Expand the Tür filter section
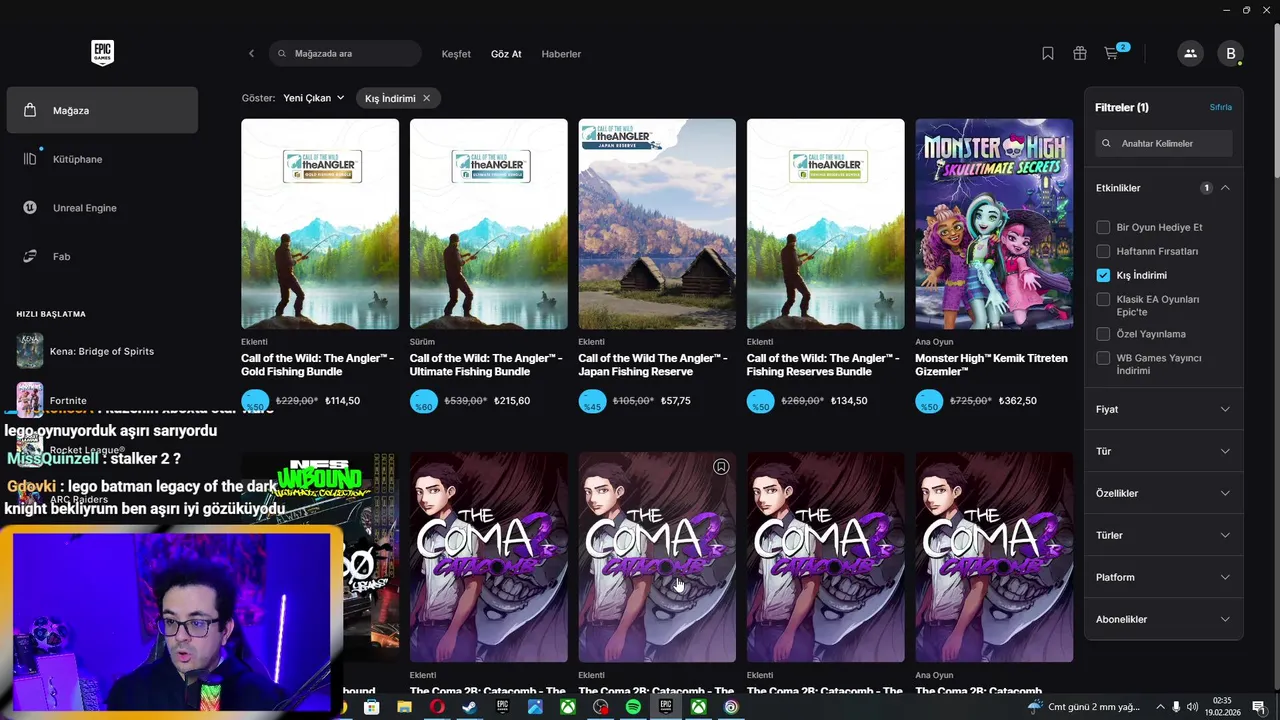Screen dimensions: 1280x720 (1164, 451)
